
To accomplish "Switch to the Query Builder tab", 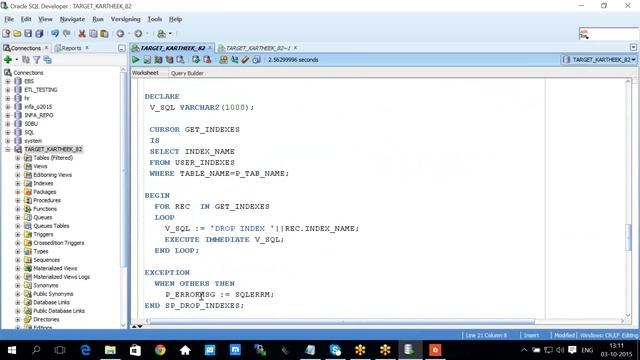I will coord(187,73).
